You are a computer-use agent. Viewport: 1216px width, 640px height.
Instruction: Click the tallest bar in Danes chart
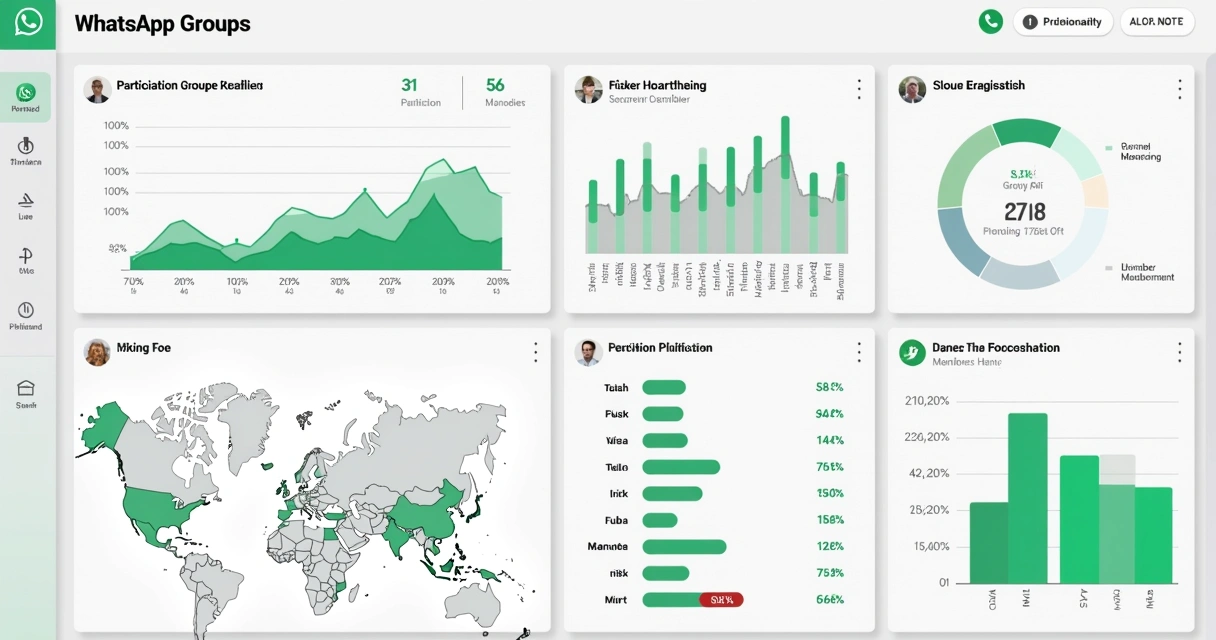pos(1027,498)
